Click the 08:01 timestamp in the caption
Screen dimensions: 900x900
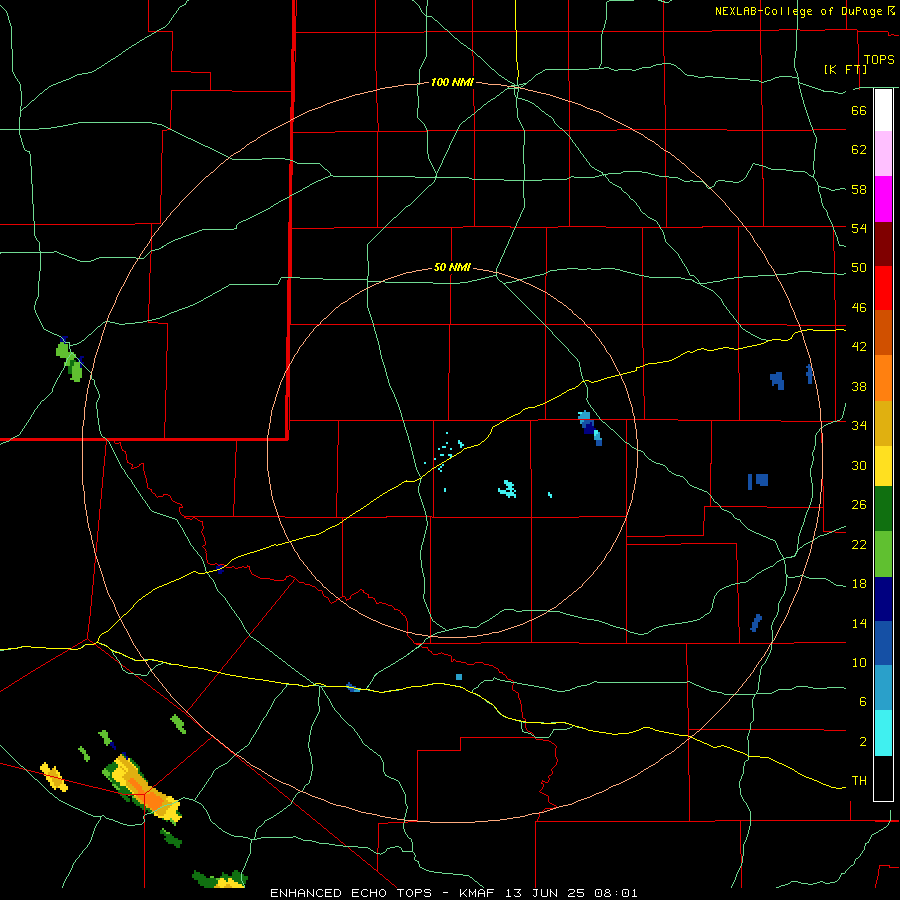(x=616, y=893)
